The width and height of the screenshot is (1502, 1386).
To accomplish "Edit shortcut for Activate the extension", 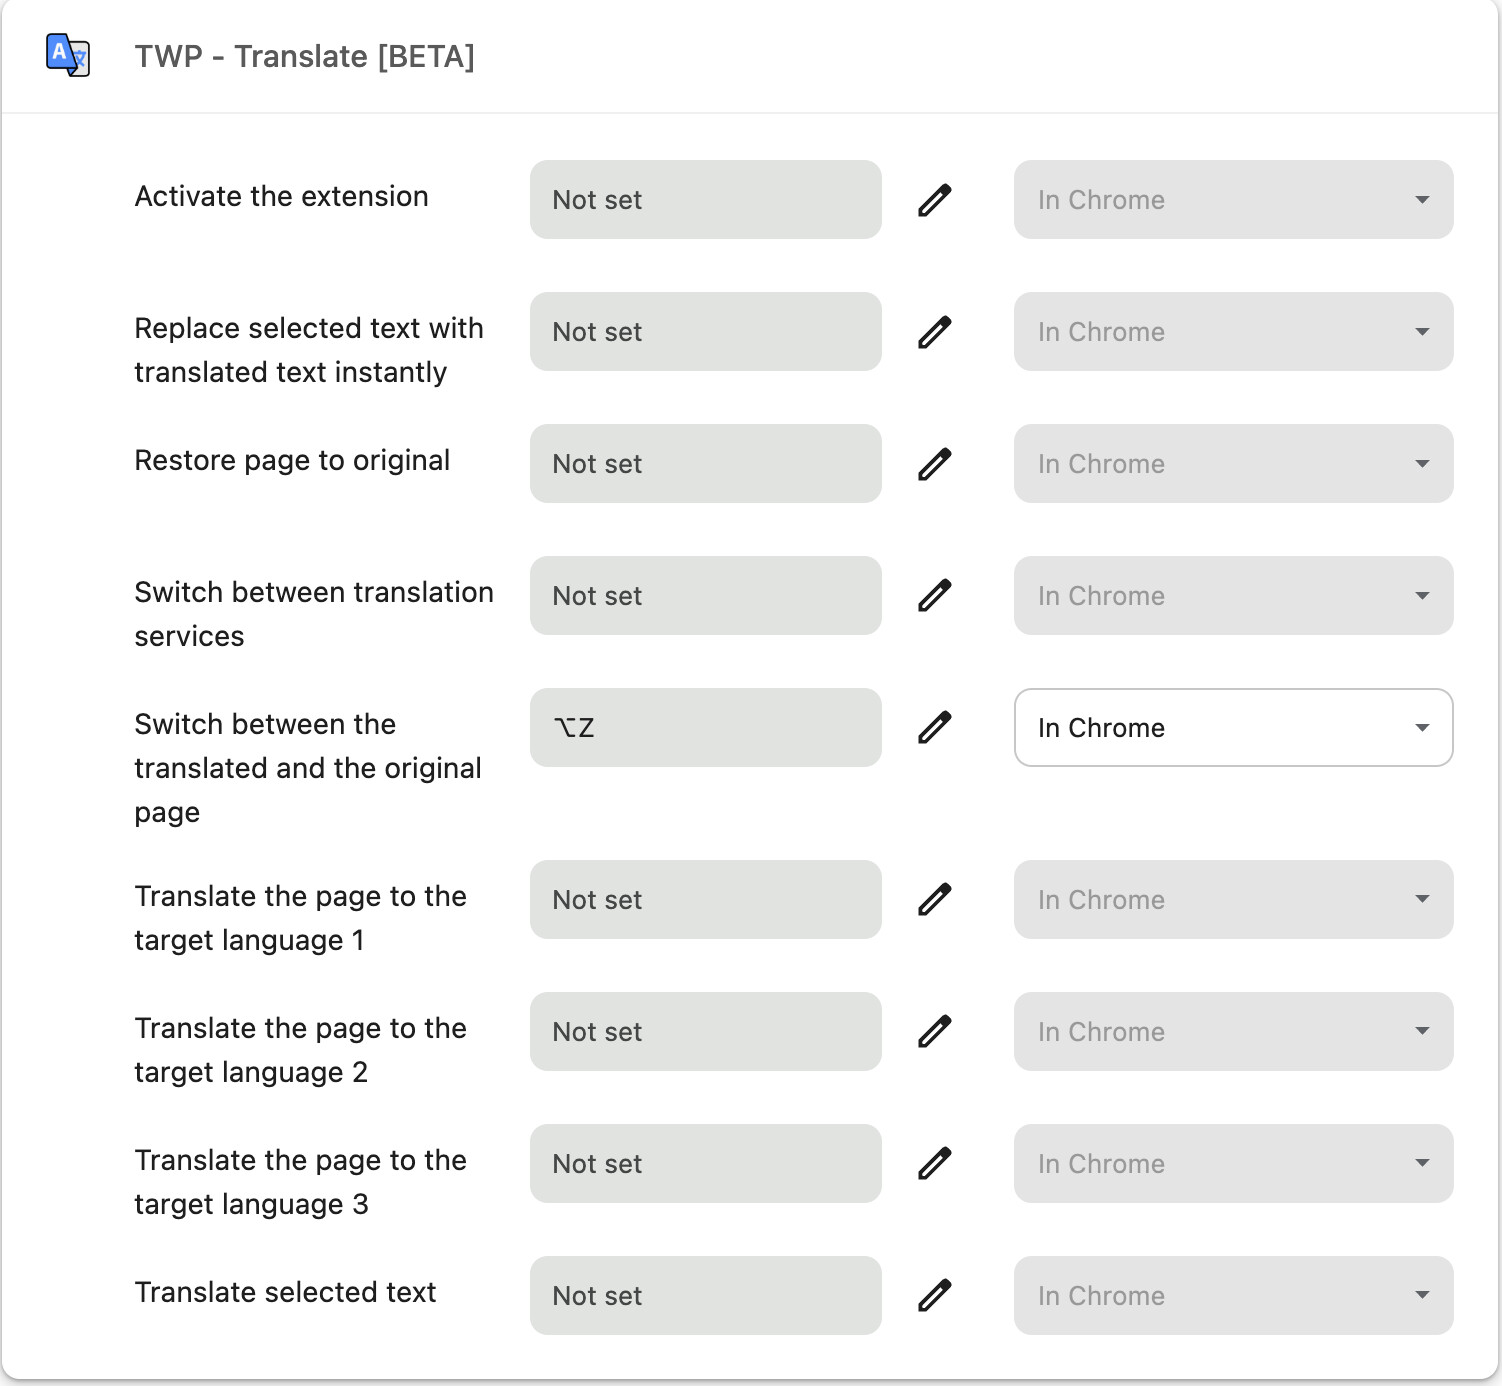I will [934, 200].
